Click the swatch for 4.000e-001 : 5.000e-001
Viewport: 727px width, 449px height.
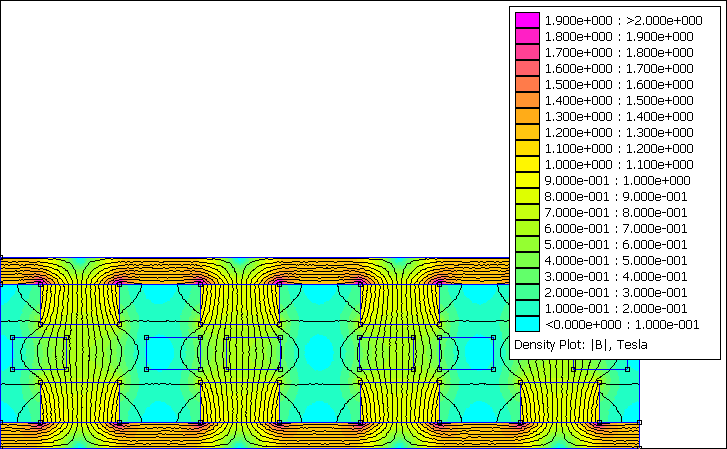tap(527, 260)
